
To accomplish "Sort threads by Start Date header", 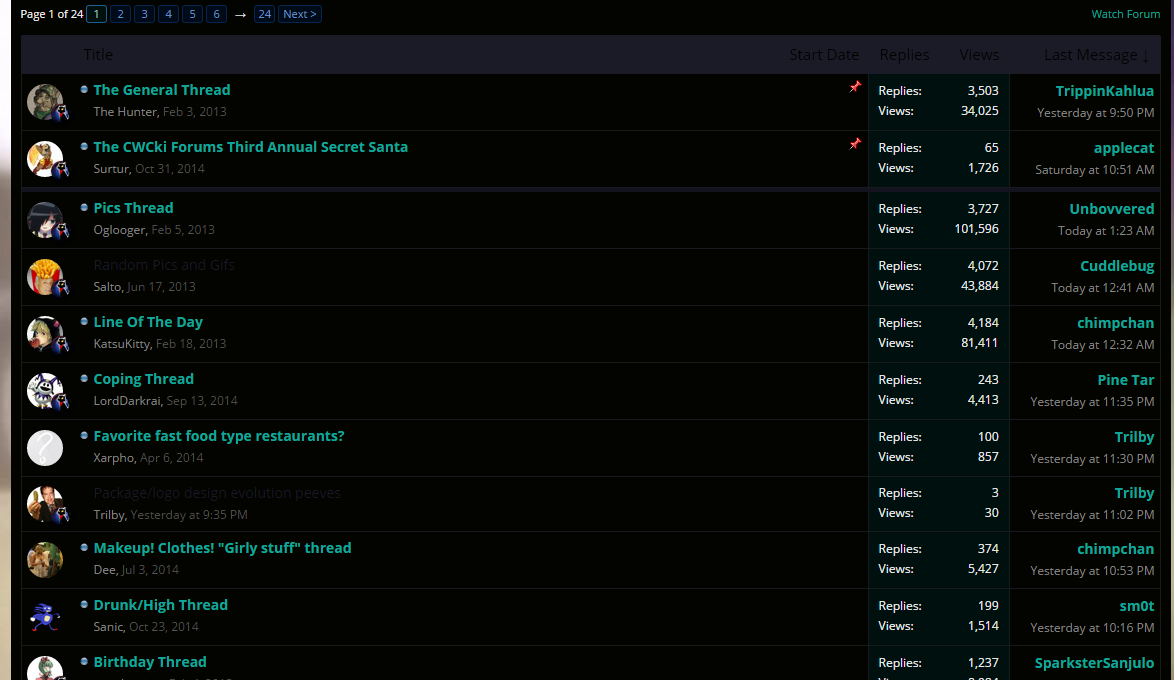I will (824, 55).
